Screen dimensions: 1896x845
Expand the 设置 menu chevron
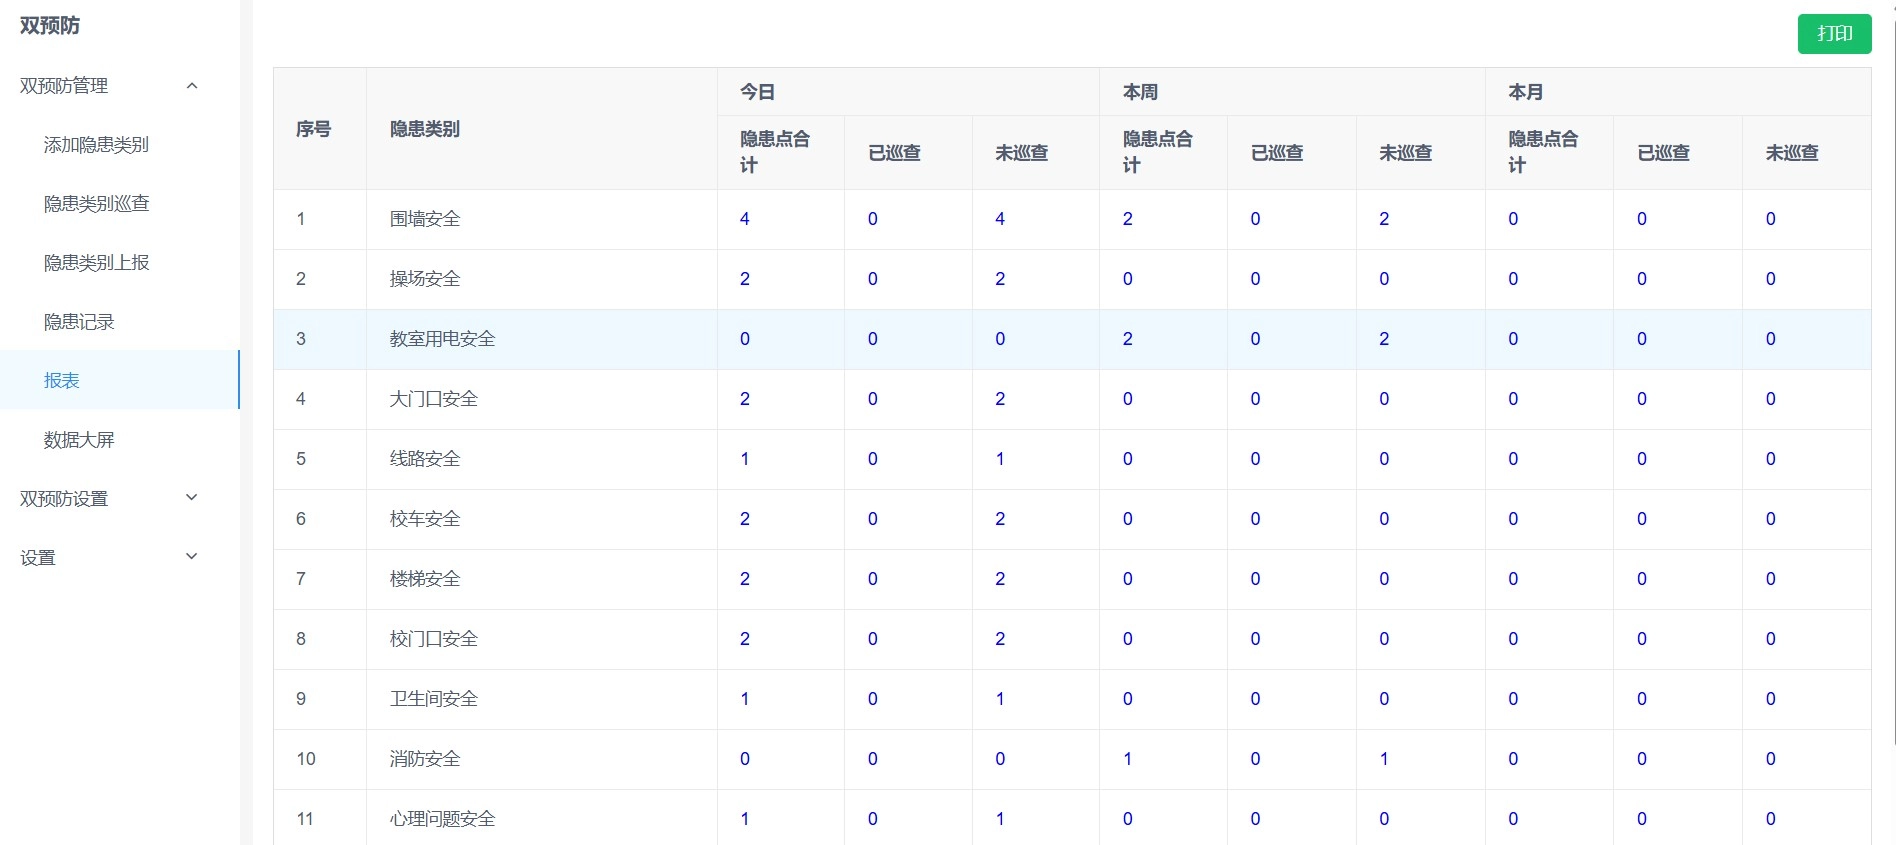(x=192, y=557)
